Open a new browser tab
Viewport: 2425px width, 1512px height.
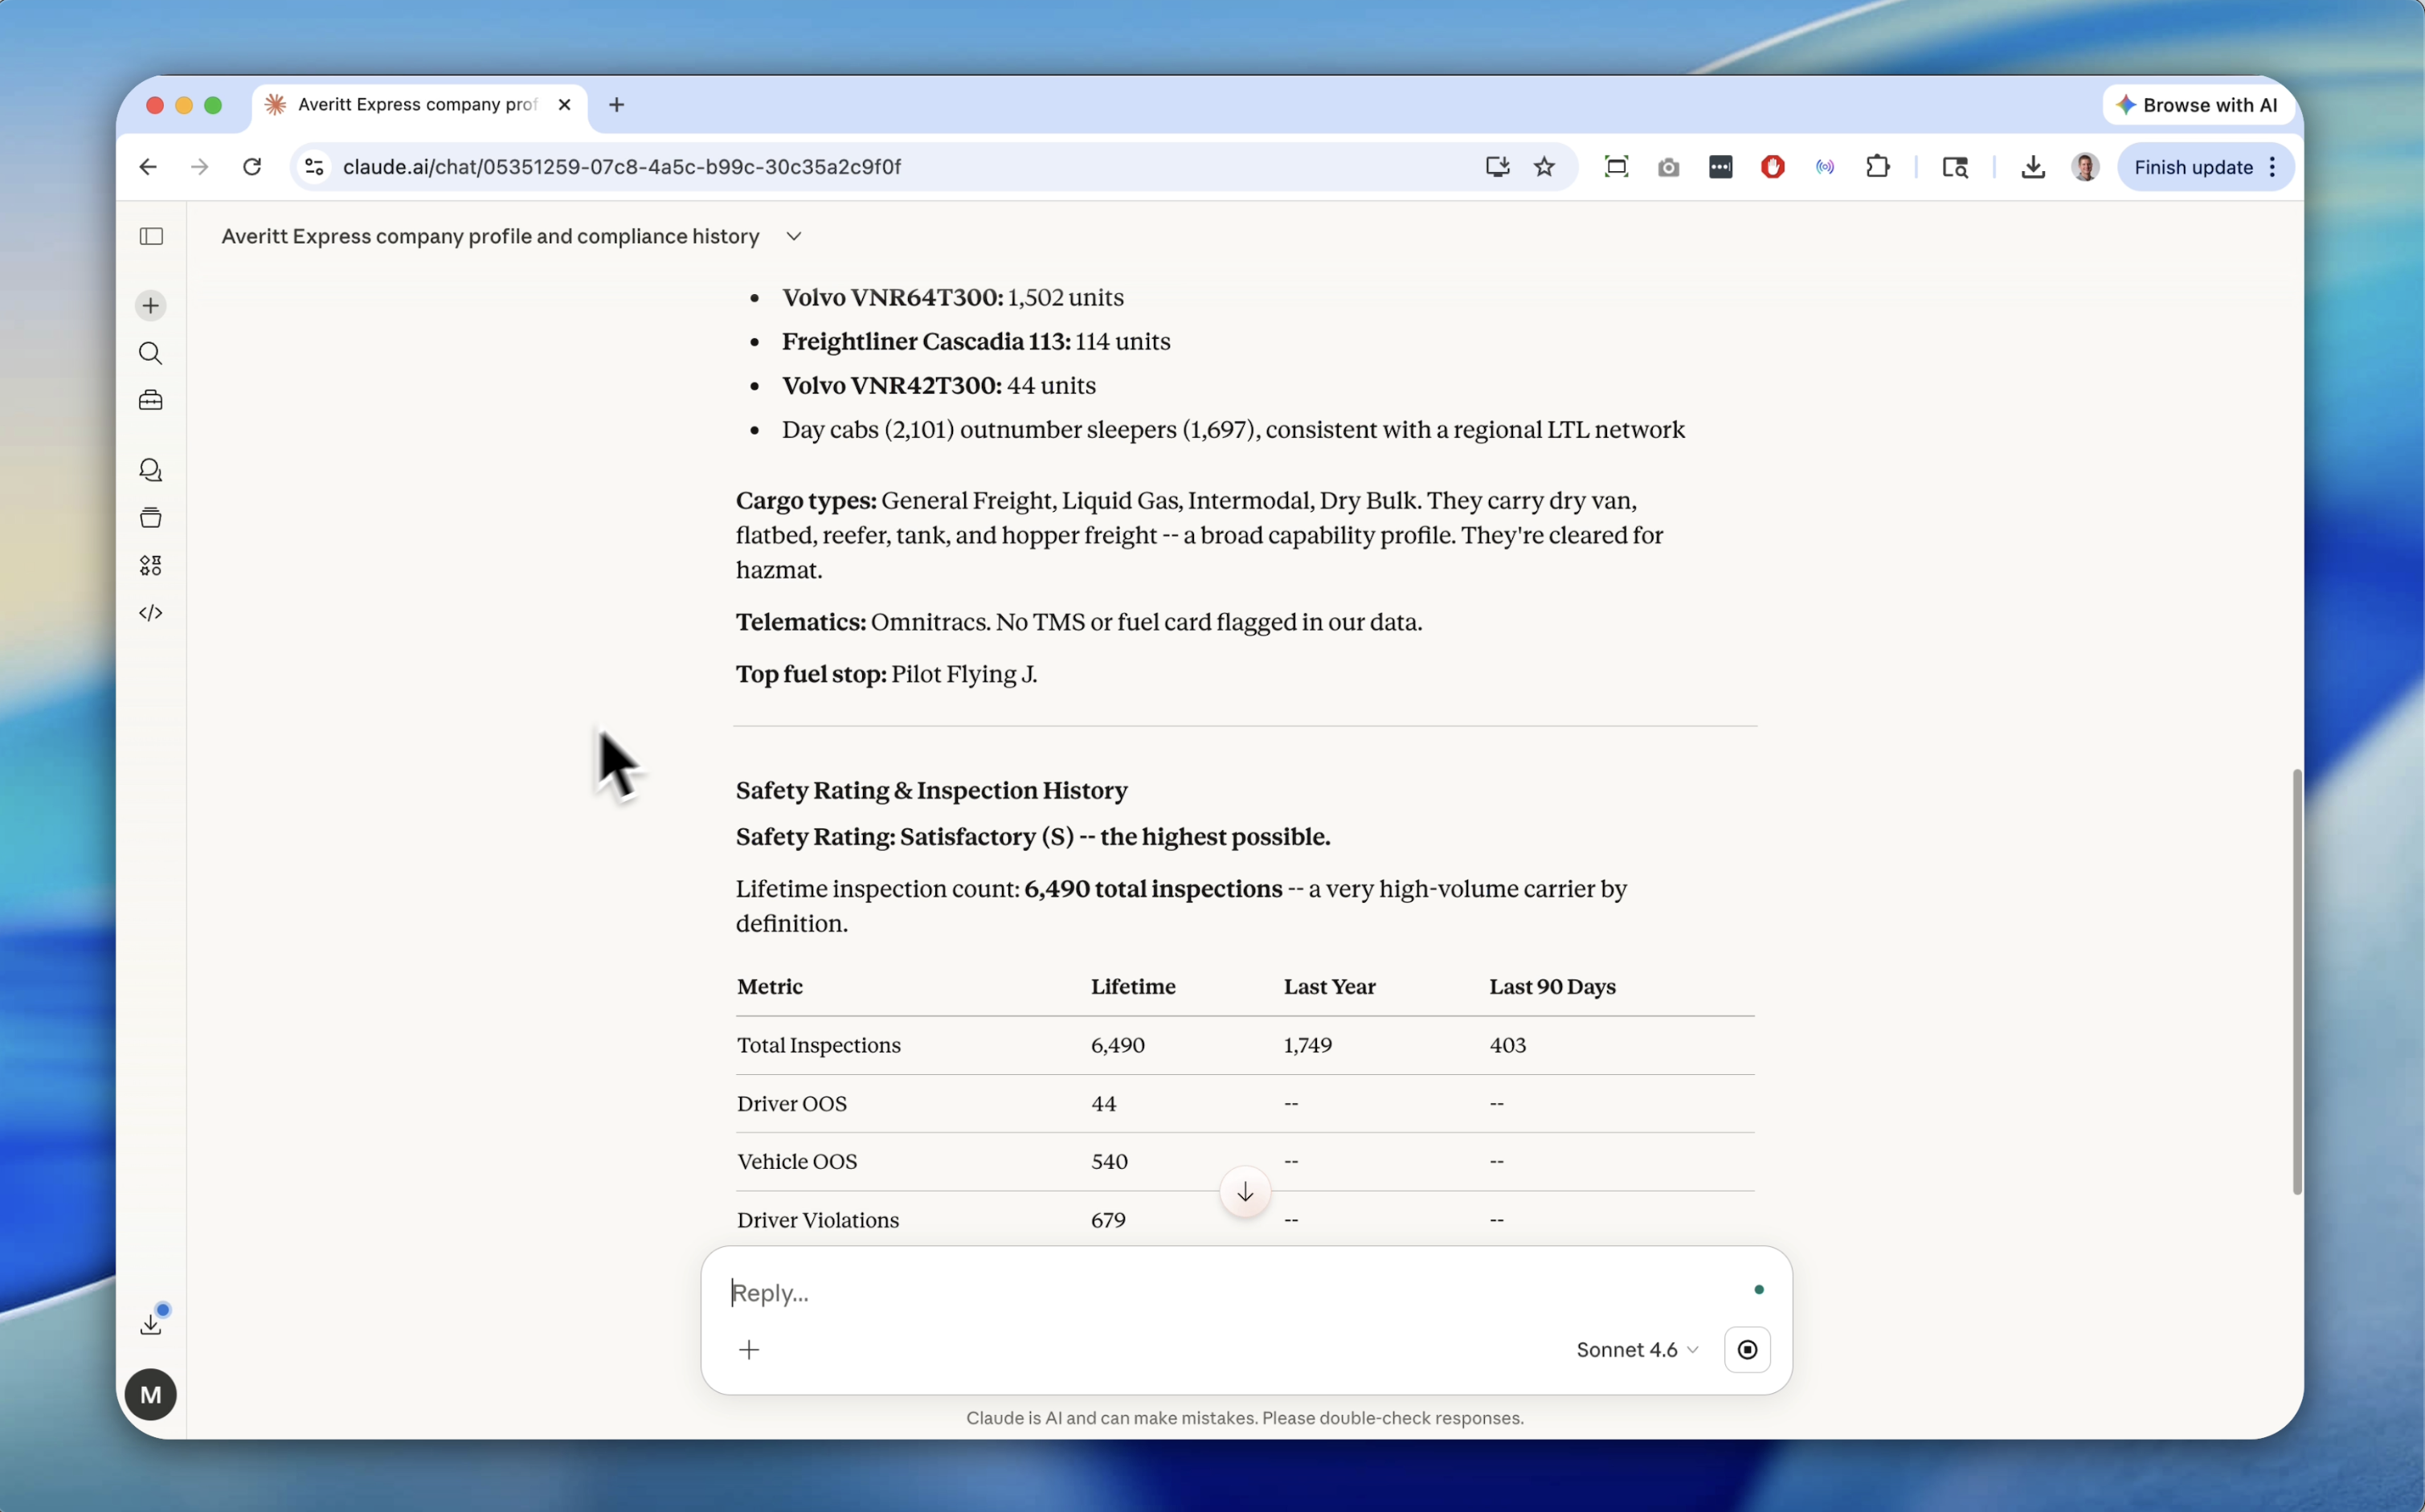click(616, 104)
